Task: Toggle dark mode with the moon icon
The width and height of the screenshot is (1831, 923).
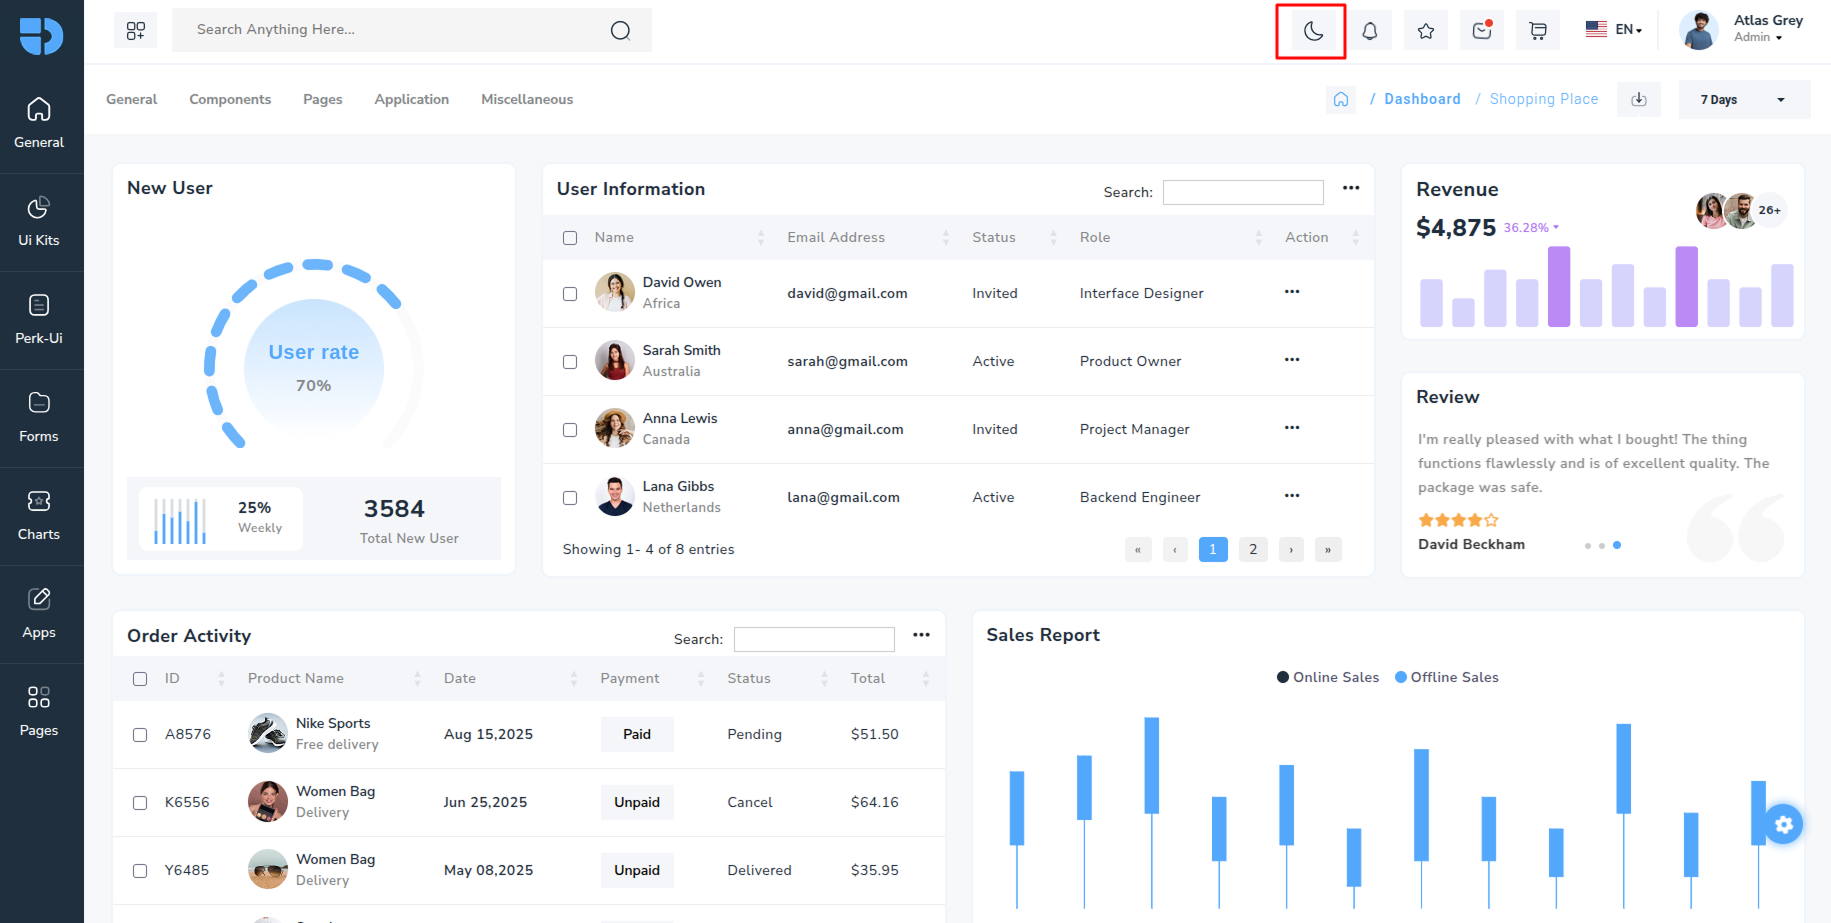Action: pyautogui.click(x=1312, y=31)
